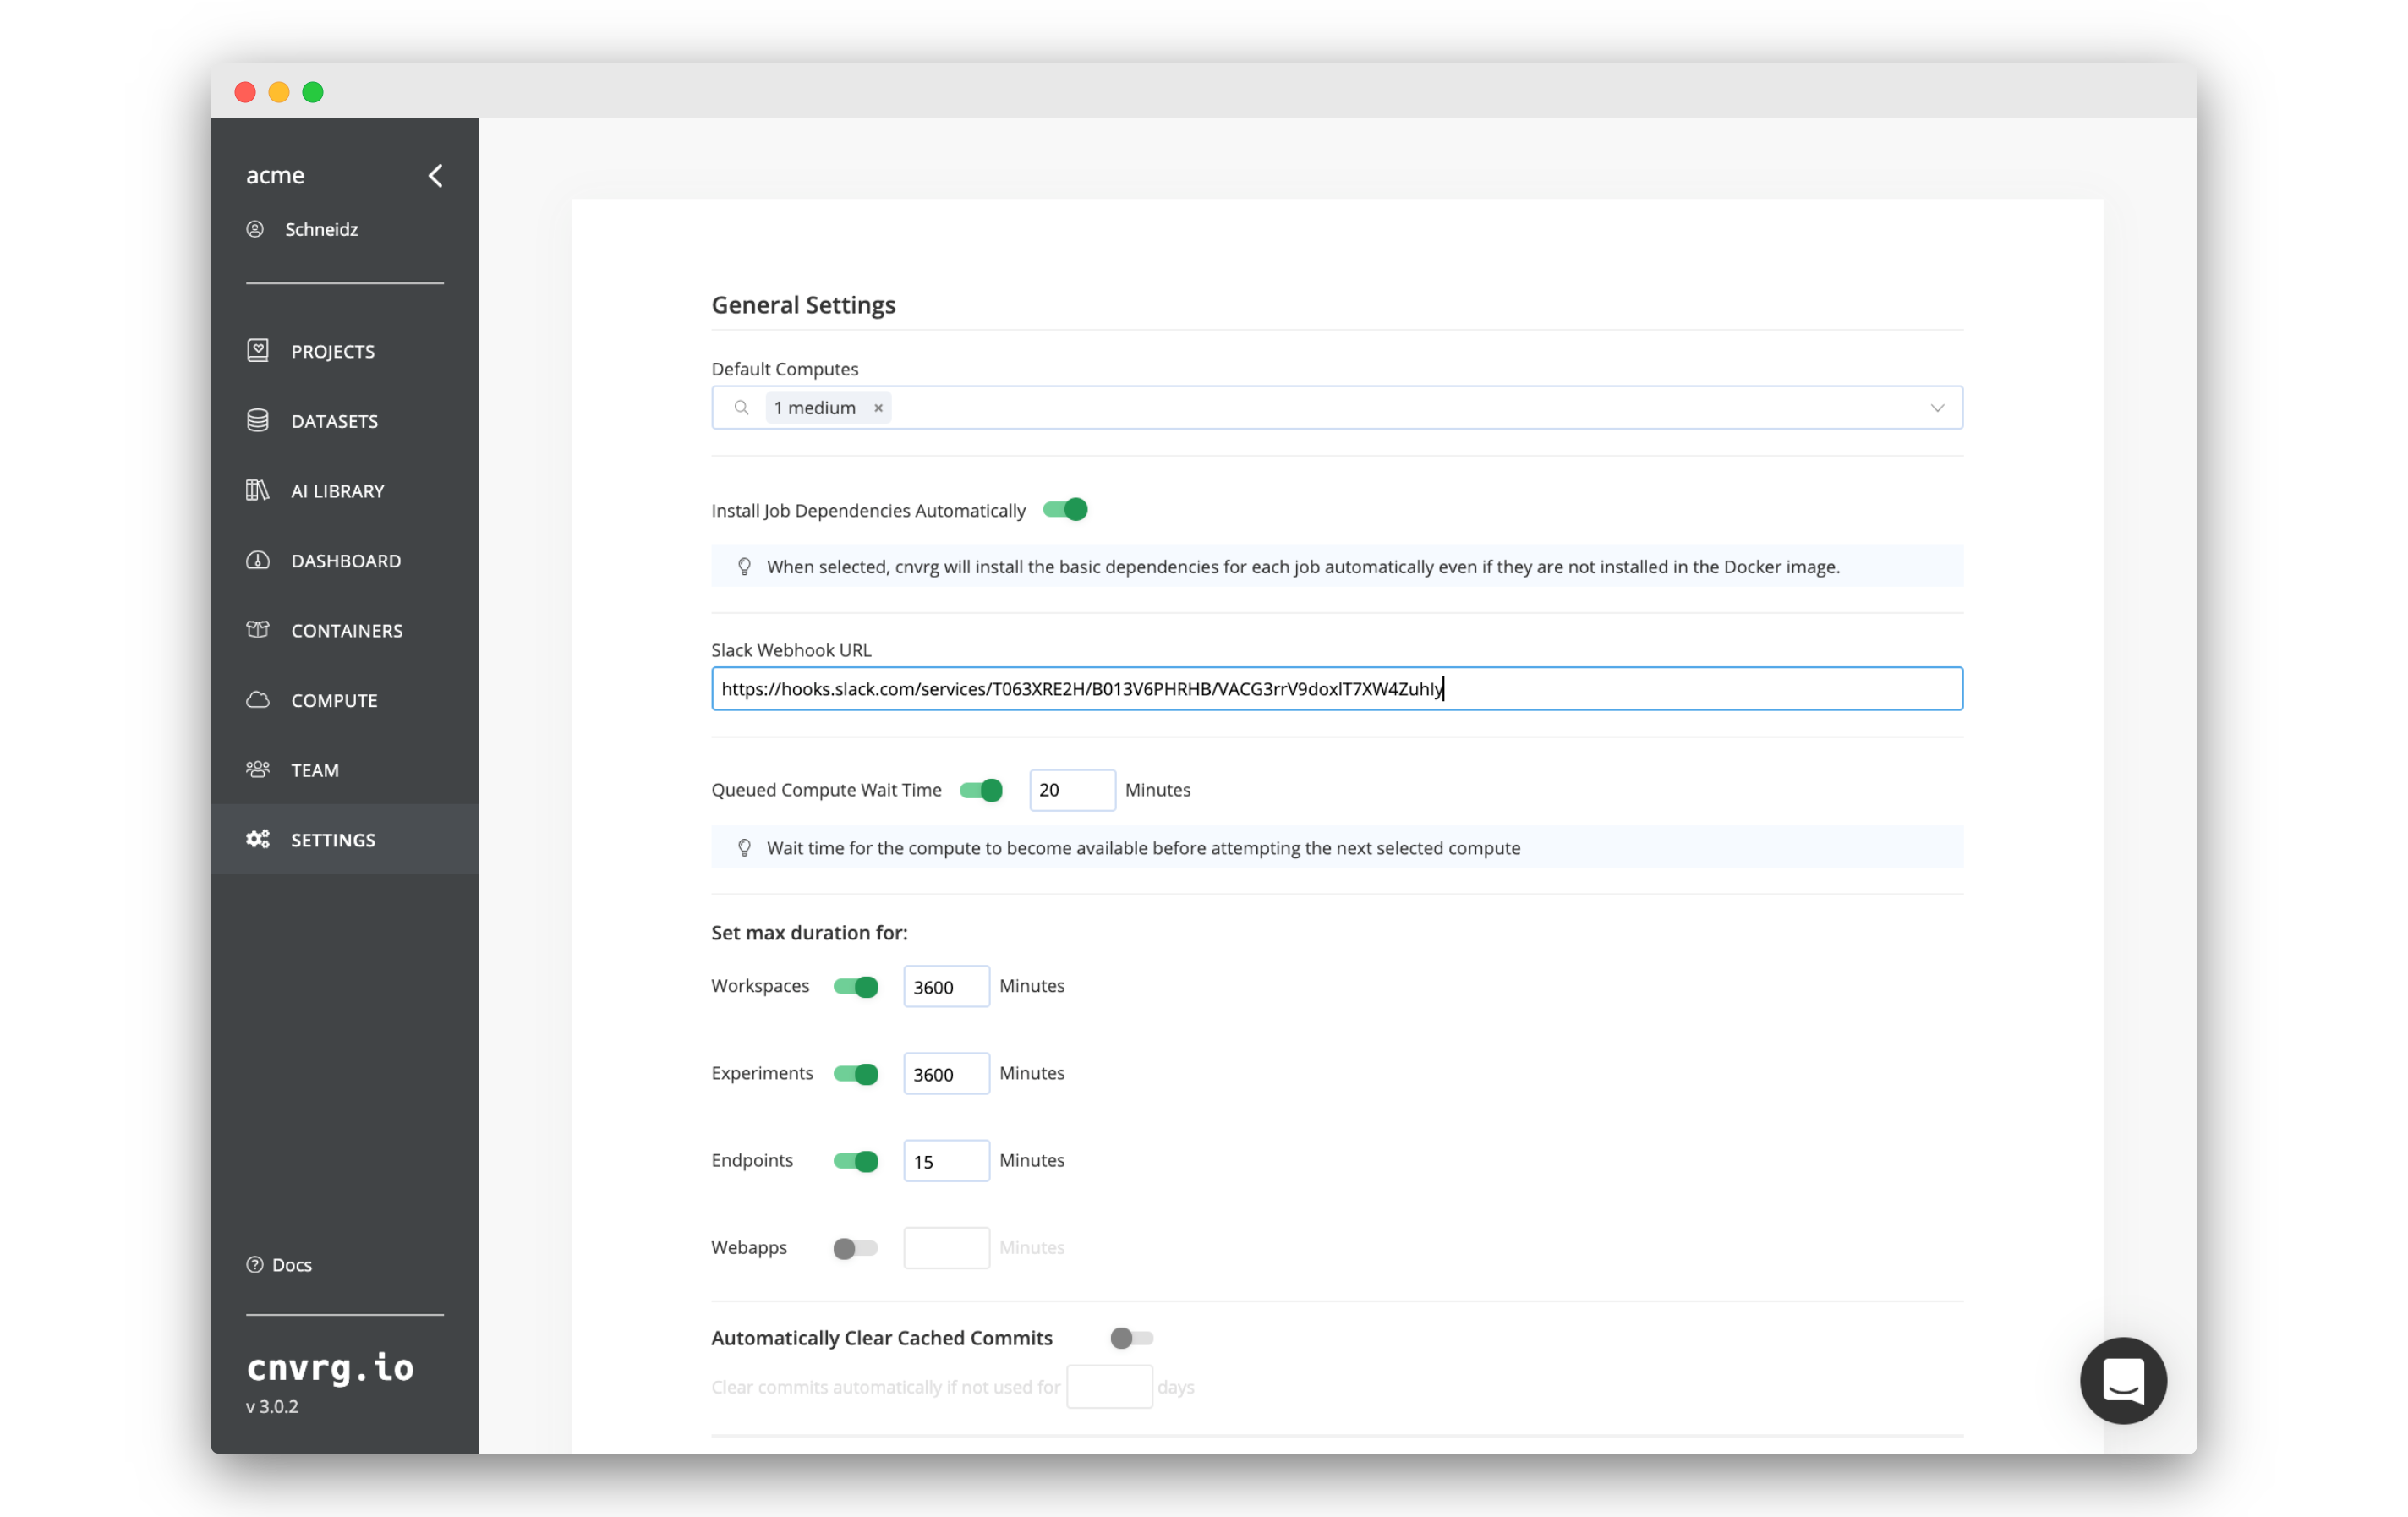Click the Endpoints minutes field
The image size is (2408, 1517).
pos(946,1161)
